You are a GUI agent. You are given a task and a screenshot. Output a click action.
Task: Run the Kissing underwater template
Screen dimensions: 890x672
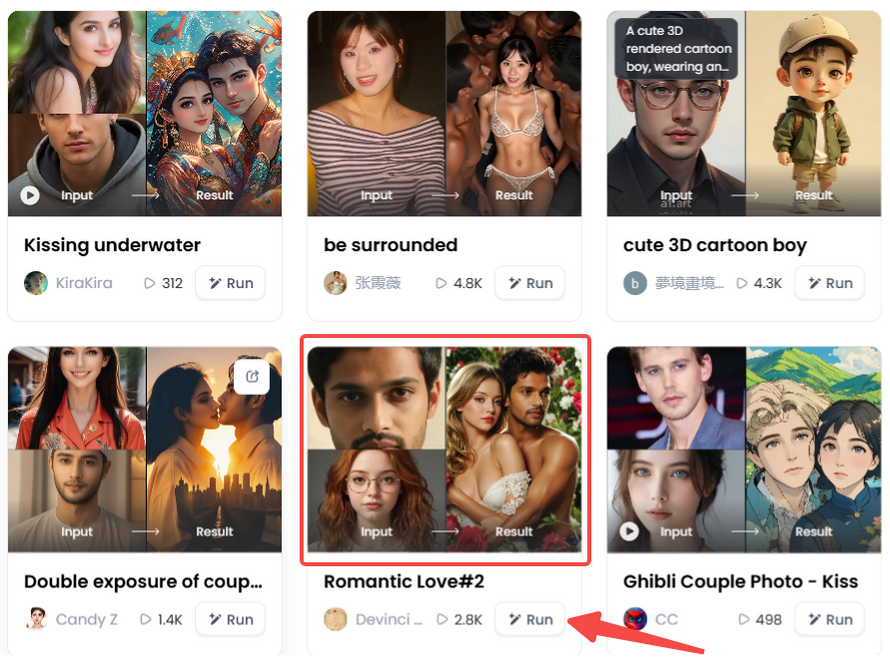(x=230, y=283)
